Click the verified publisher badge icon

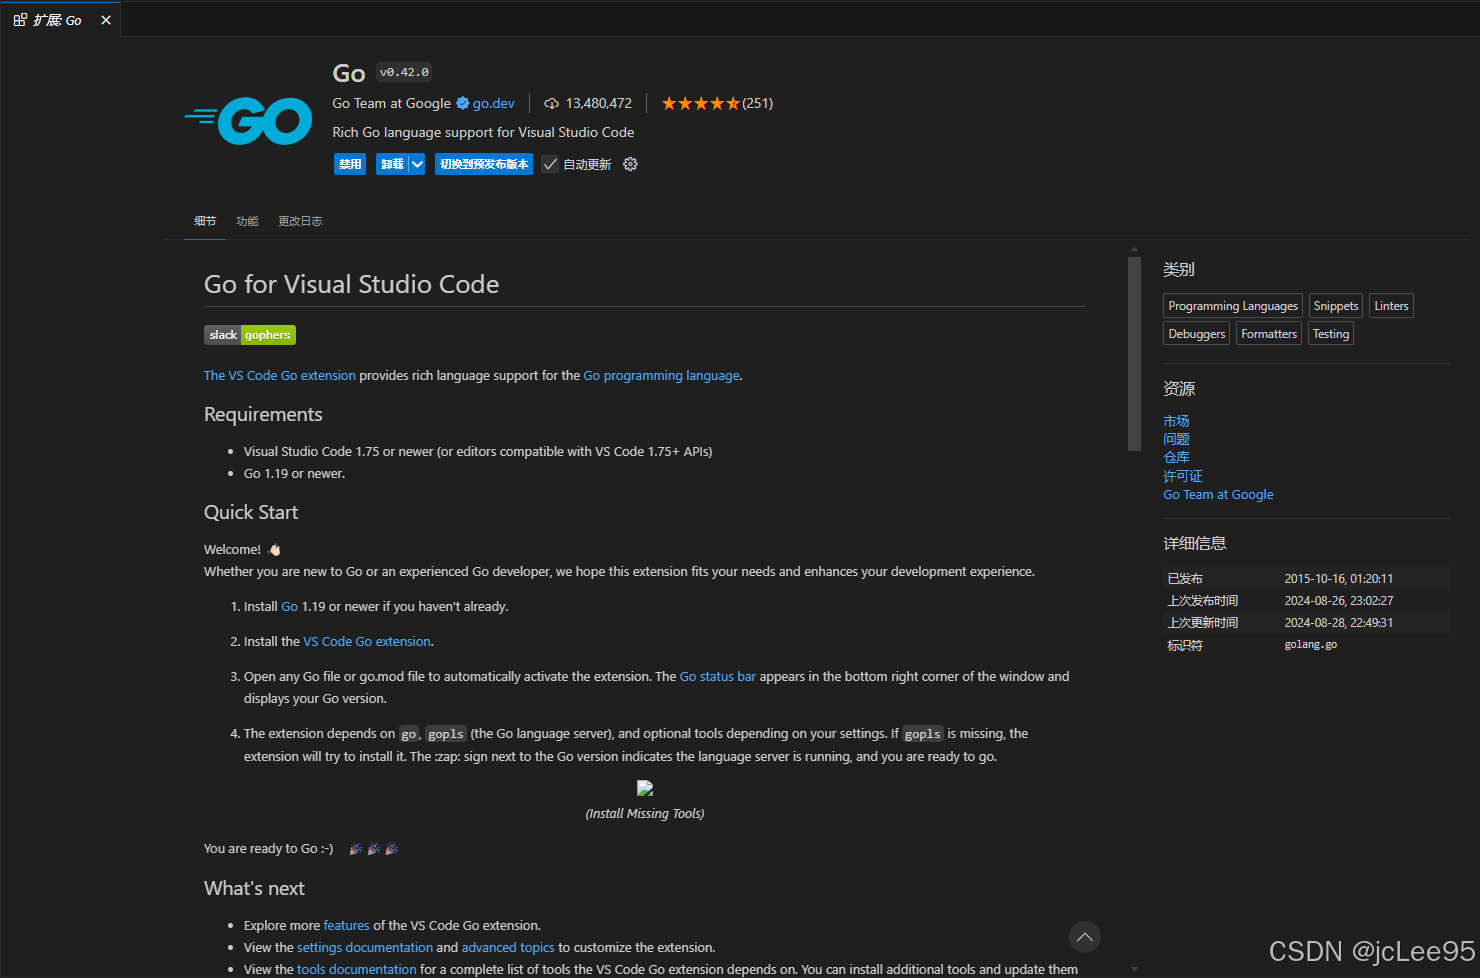(462, 103)
